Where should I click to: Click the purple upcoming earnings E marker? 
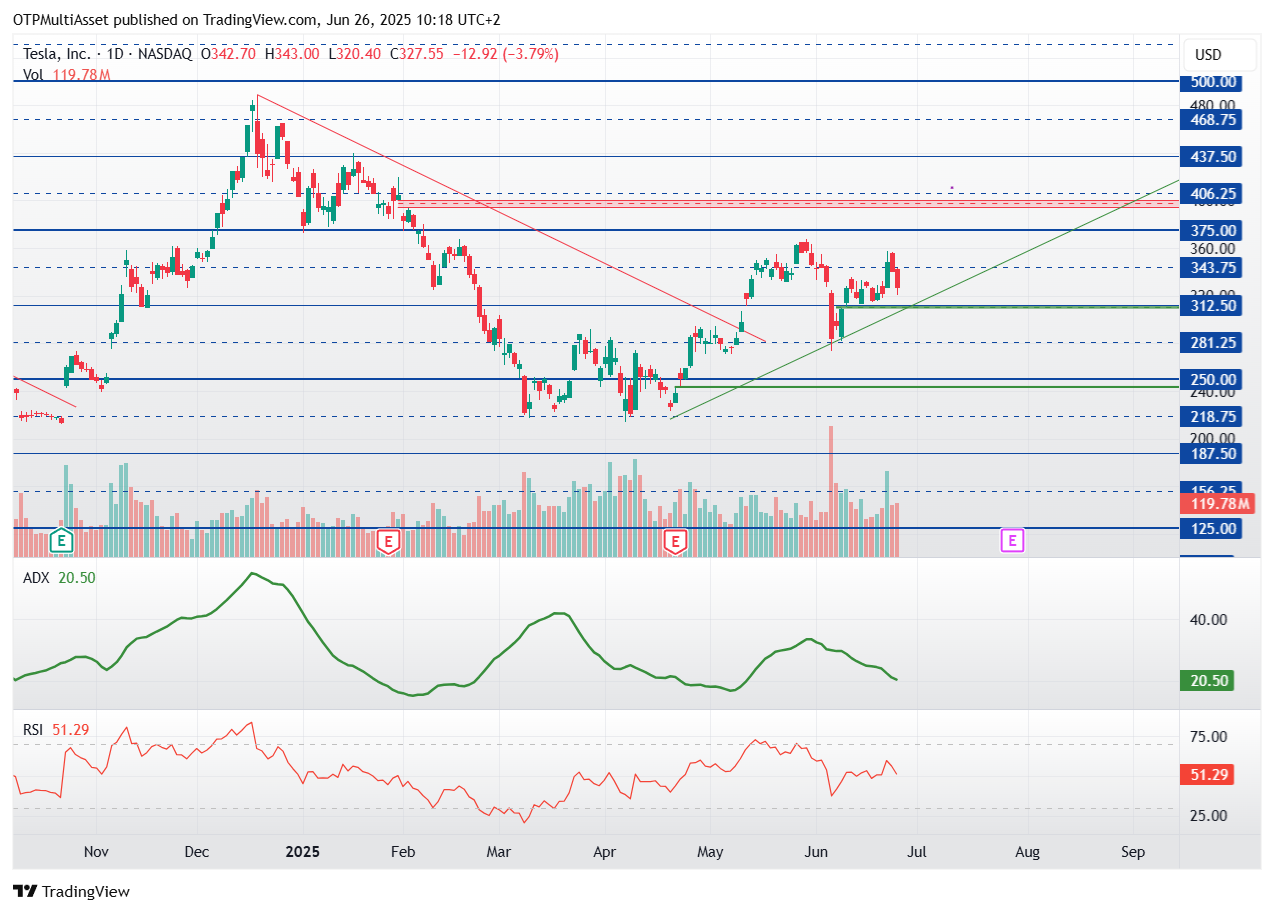point(1013,541)
